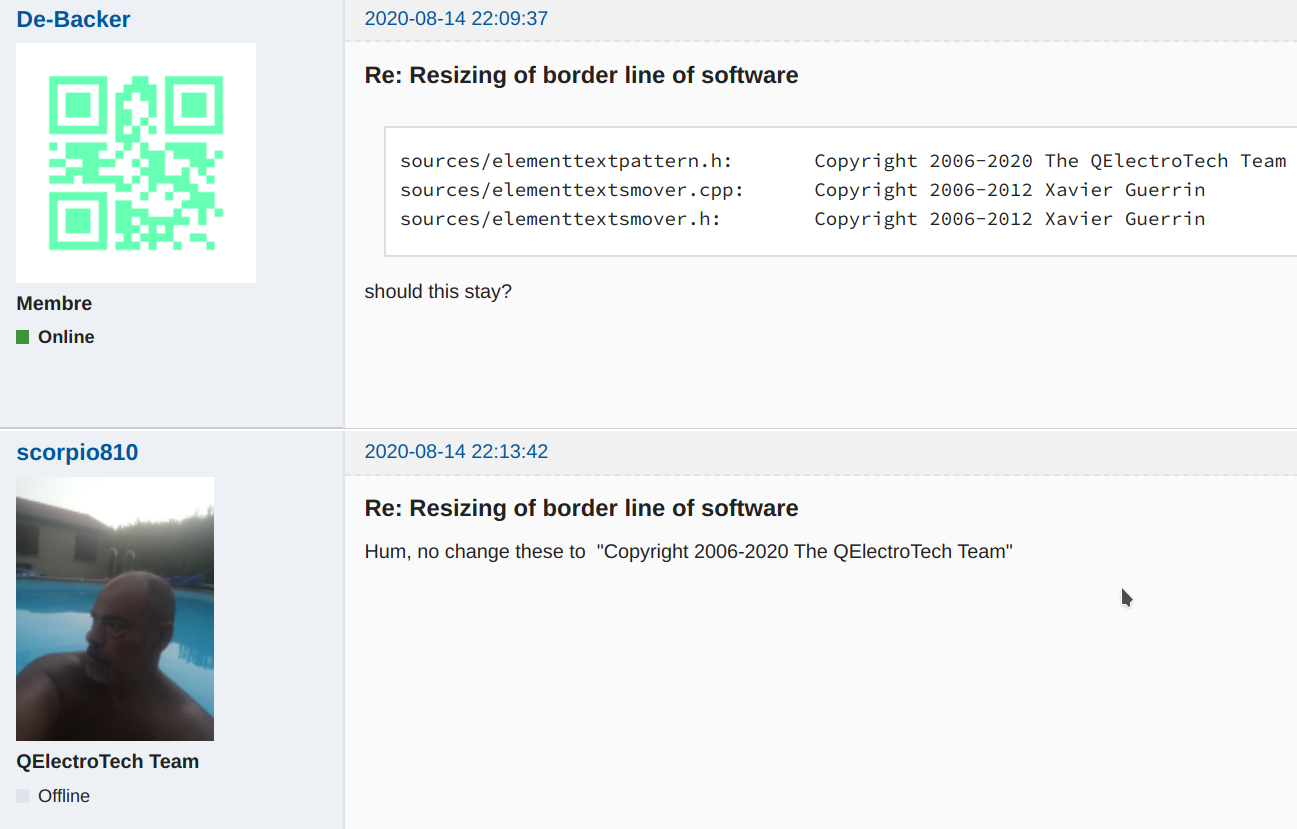This screenshot has width=1297, height=829.
Task: Click the "should this stay?" text
Action: pyautogui.click(x=438, y=292)
